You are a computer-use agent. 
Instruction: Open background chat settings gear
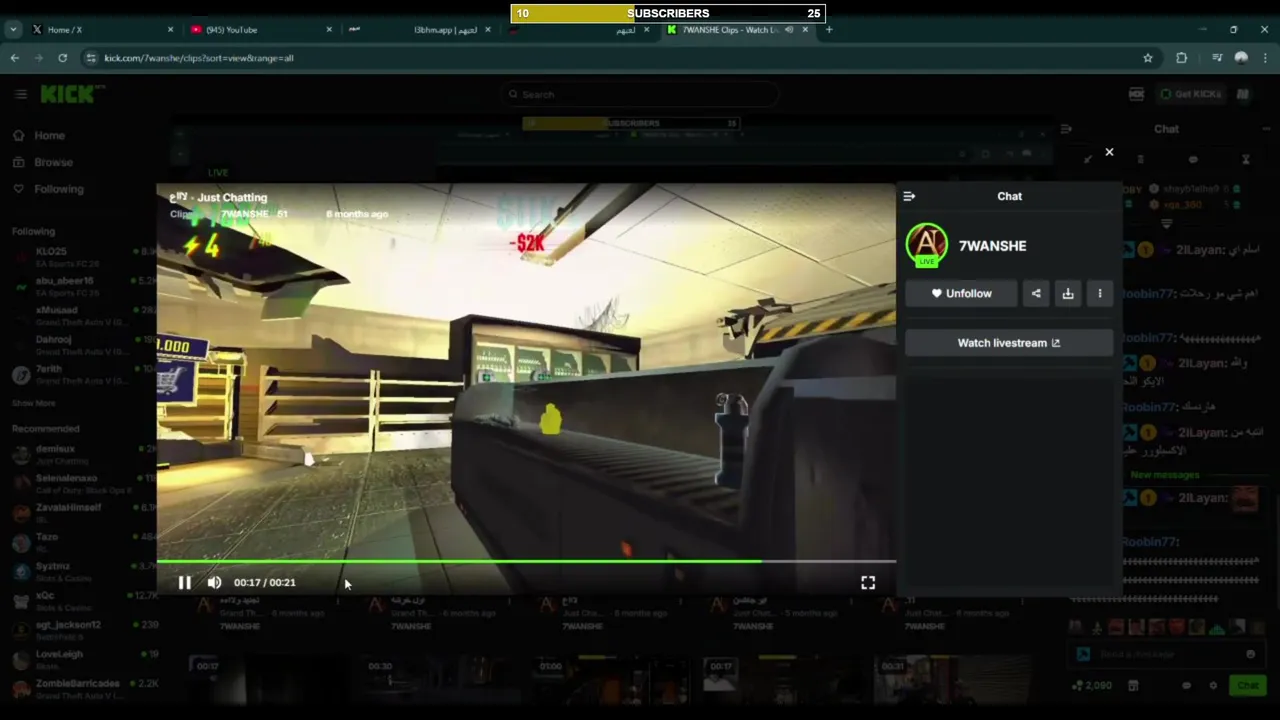pos(1213,685)
